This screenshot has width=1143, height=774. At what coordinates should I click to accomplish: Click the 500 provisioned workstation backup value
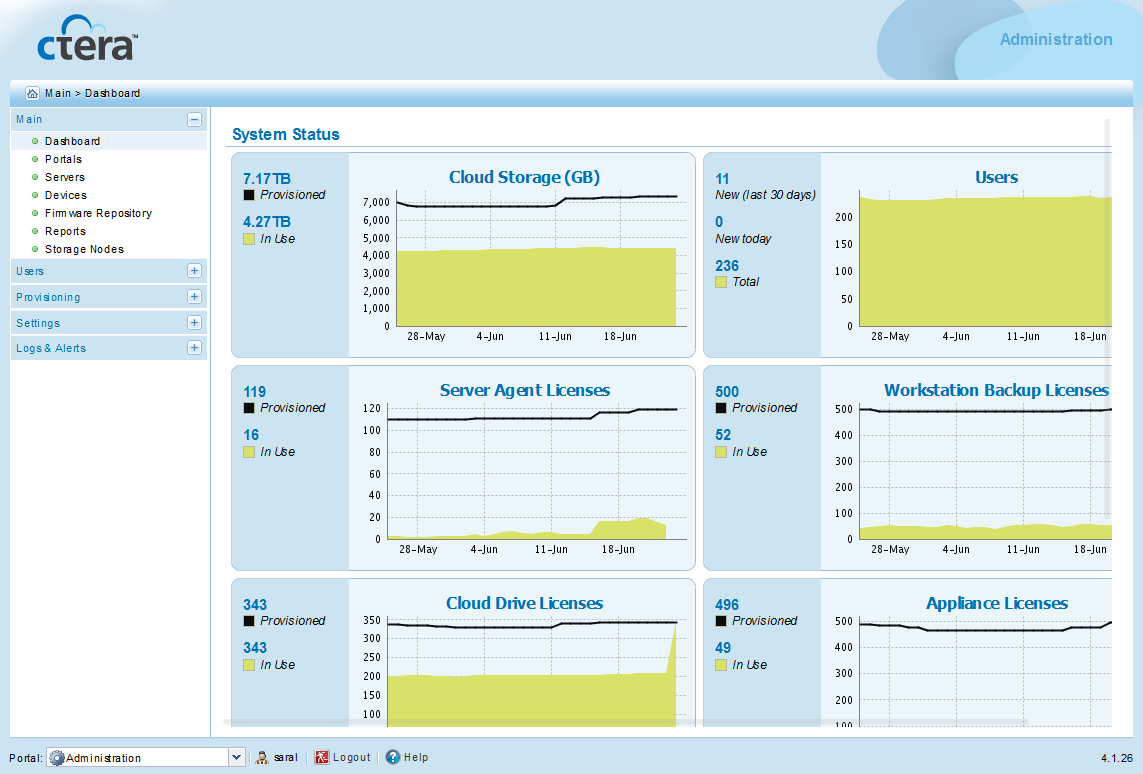point(727,391)
